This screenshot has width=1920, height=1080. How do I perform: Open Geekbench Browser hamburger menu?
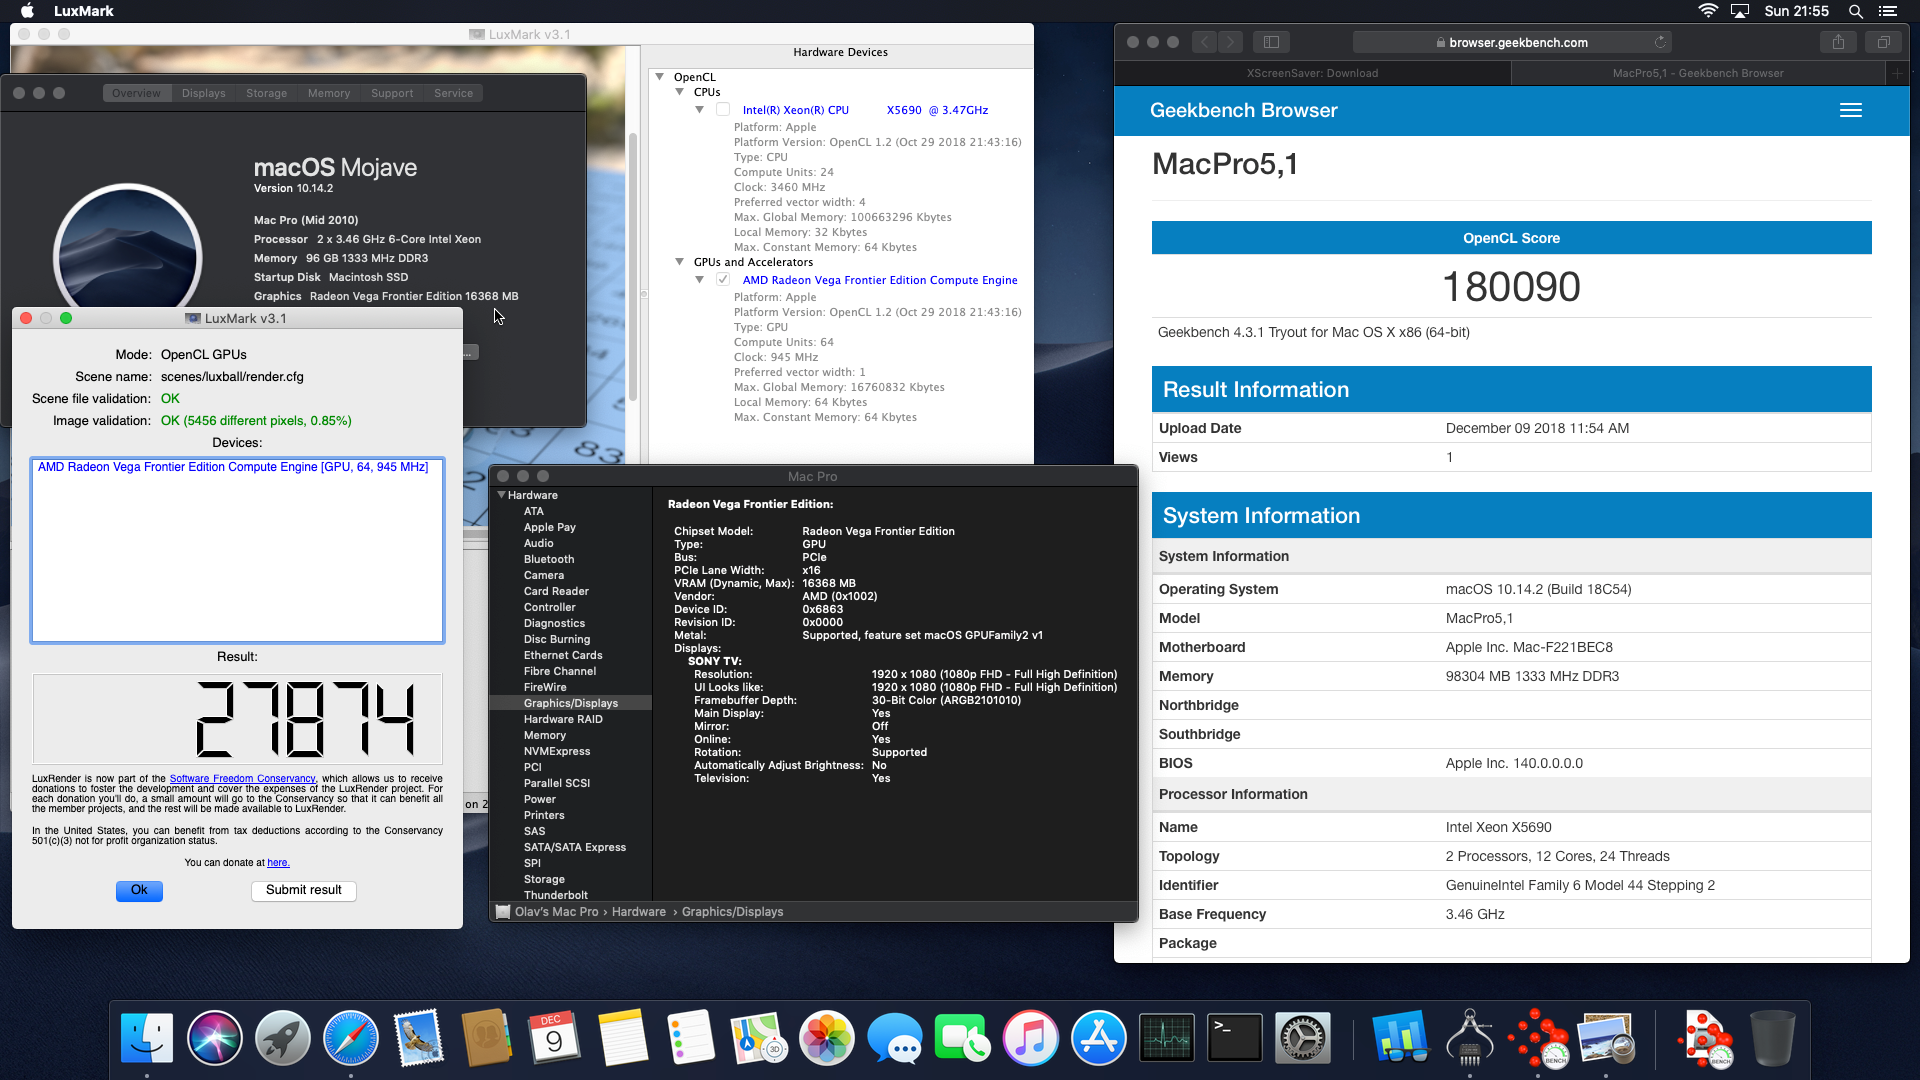coord(1850,111)
